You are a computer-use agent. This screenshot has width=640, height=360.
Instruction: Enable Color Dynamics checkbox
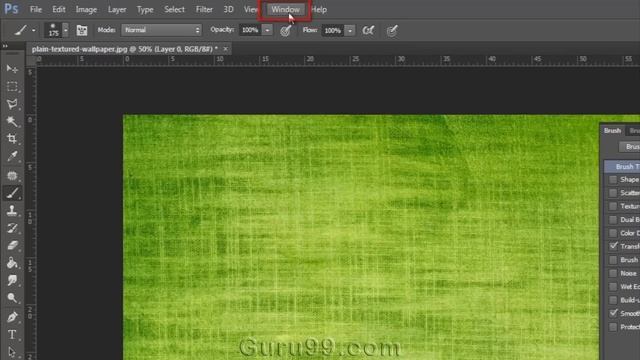(x=613, y=233)
